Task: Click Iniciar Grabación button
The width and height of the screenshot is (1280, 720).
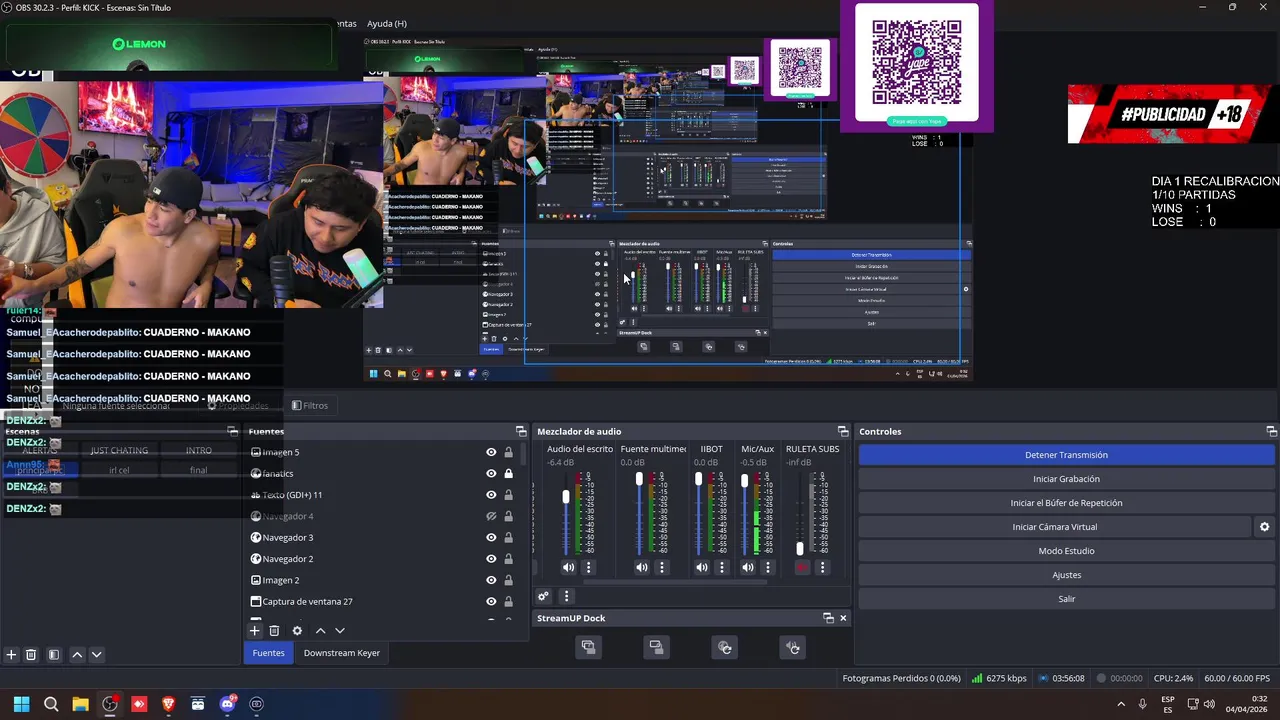Action: (1066, 479)
